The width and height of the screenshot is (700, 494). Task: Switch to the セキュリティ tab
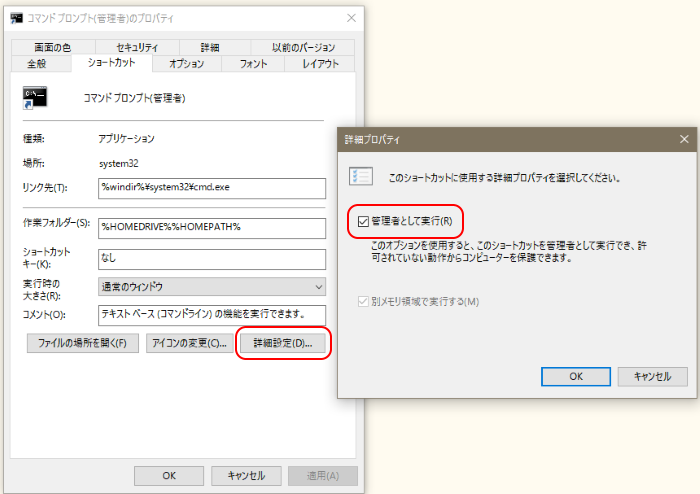(x=137, y=47)
